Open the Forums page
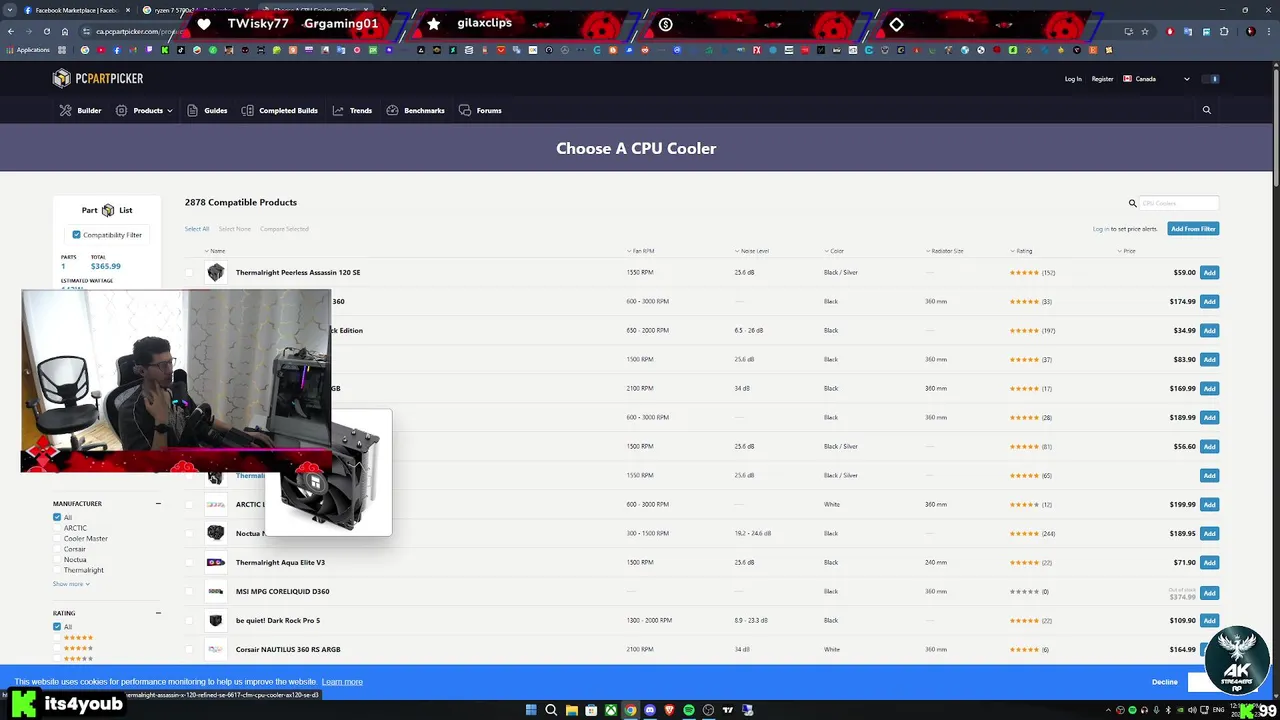 (480, 111)
